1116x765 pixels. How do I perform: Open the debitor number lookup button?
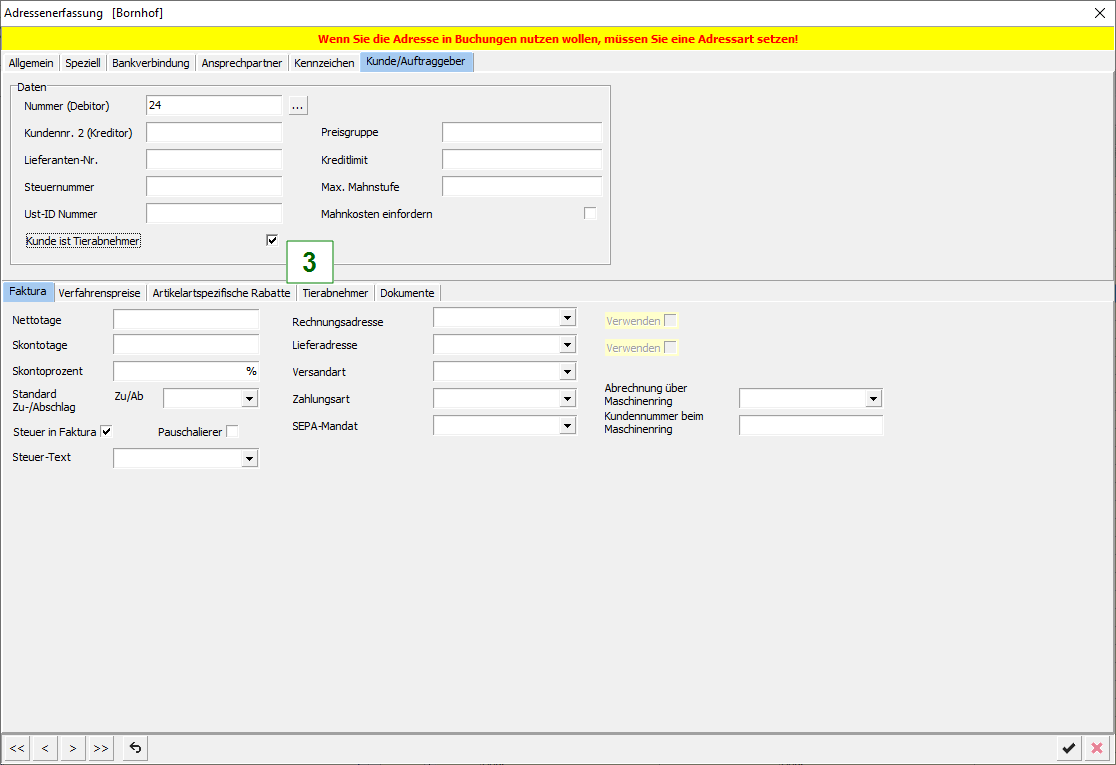(298, 106)
